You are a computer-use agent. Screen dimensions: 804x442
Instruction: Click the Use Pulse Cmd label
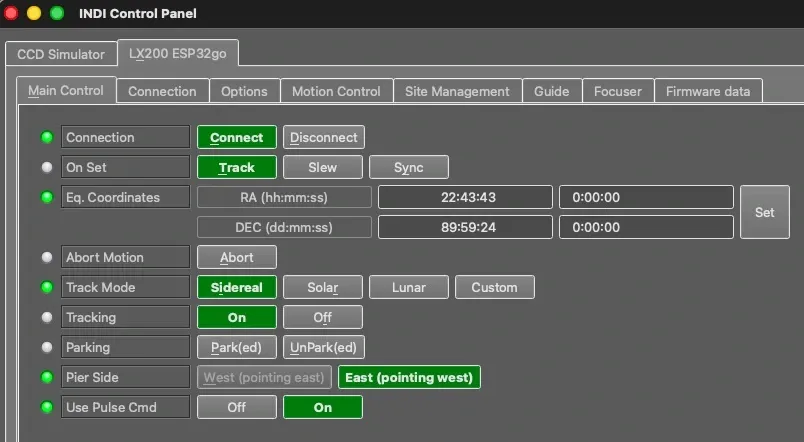pos(126,407)
